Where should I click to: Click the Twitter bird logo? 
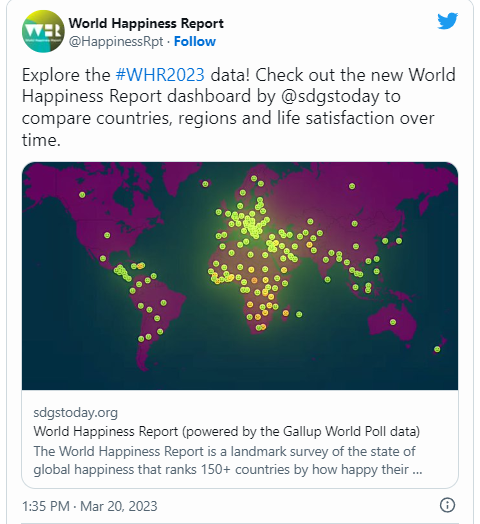447,21
